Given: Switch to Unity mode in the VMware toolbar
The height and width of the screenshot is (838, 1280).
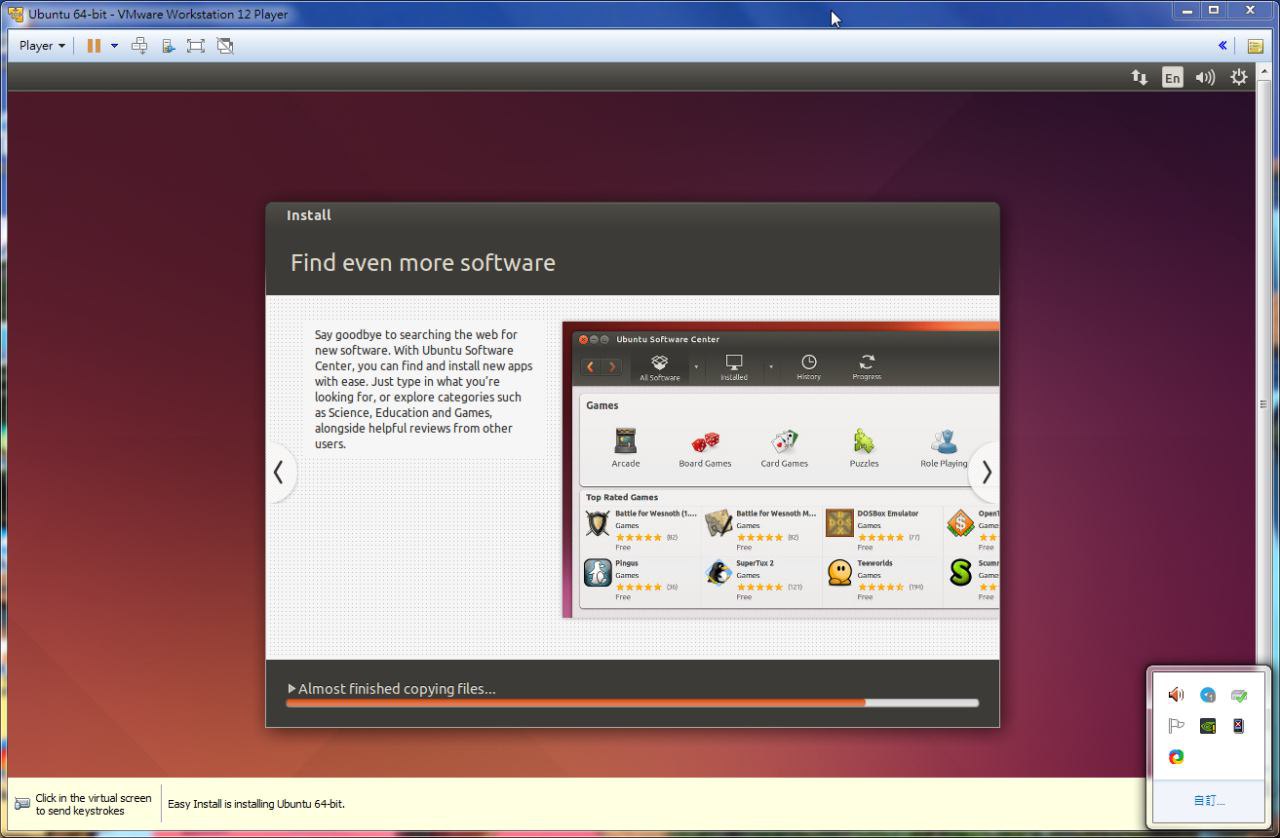Looking at the screenshot, I should point(225,46).
